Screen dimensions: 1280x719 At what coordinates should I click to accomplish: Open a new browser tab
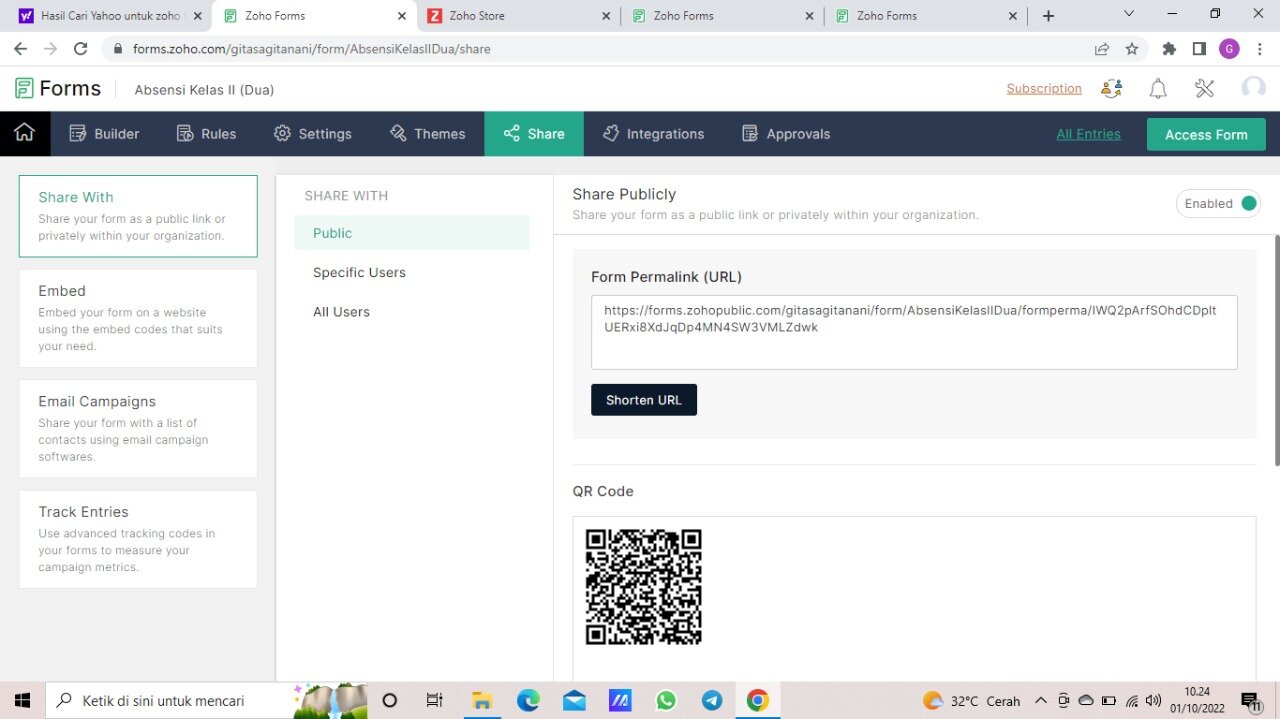[x=1048, y=16]
